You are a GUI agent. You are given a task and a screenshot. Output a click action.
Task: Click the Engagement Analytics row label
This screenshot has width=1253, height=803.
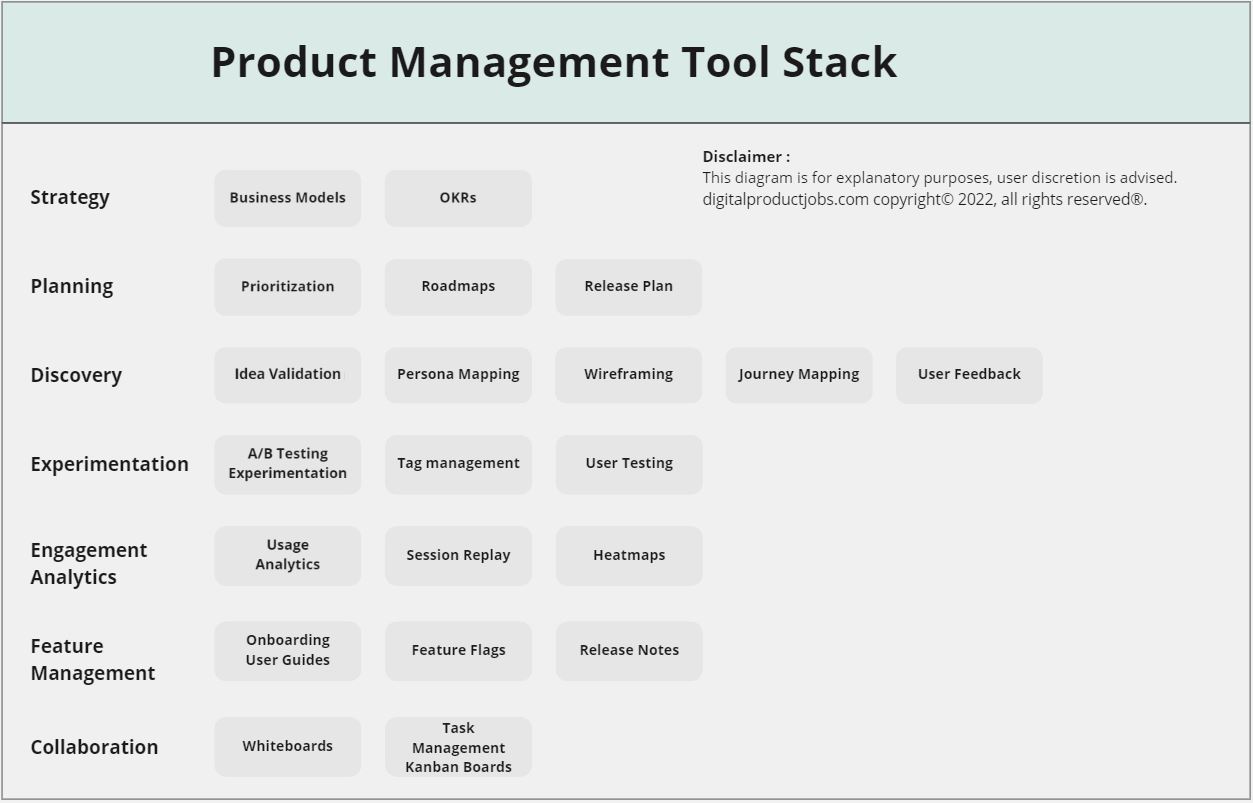pos(89,563)
